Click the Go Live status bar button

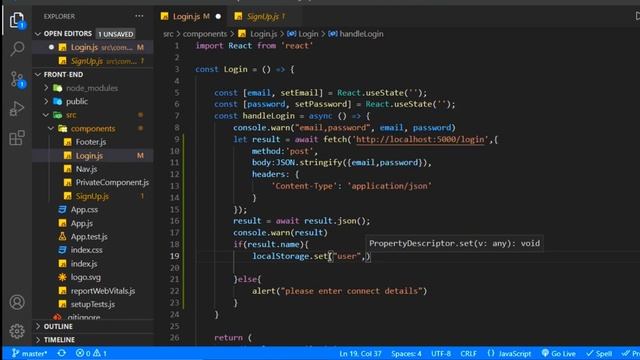point(558,353)
